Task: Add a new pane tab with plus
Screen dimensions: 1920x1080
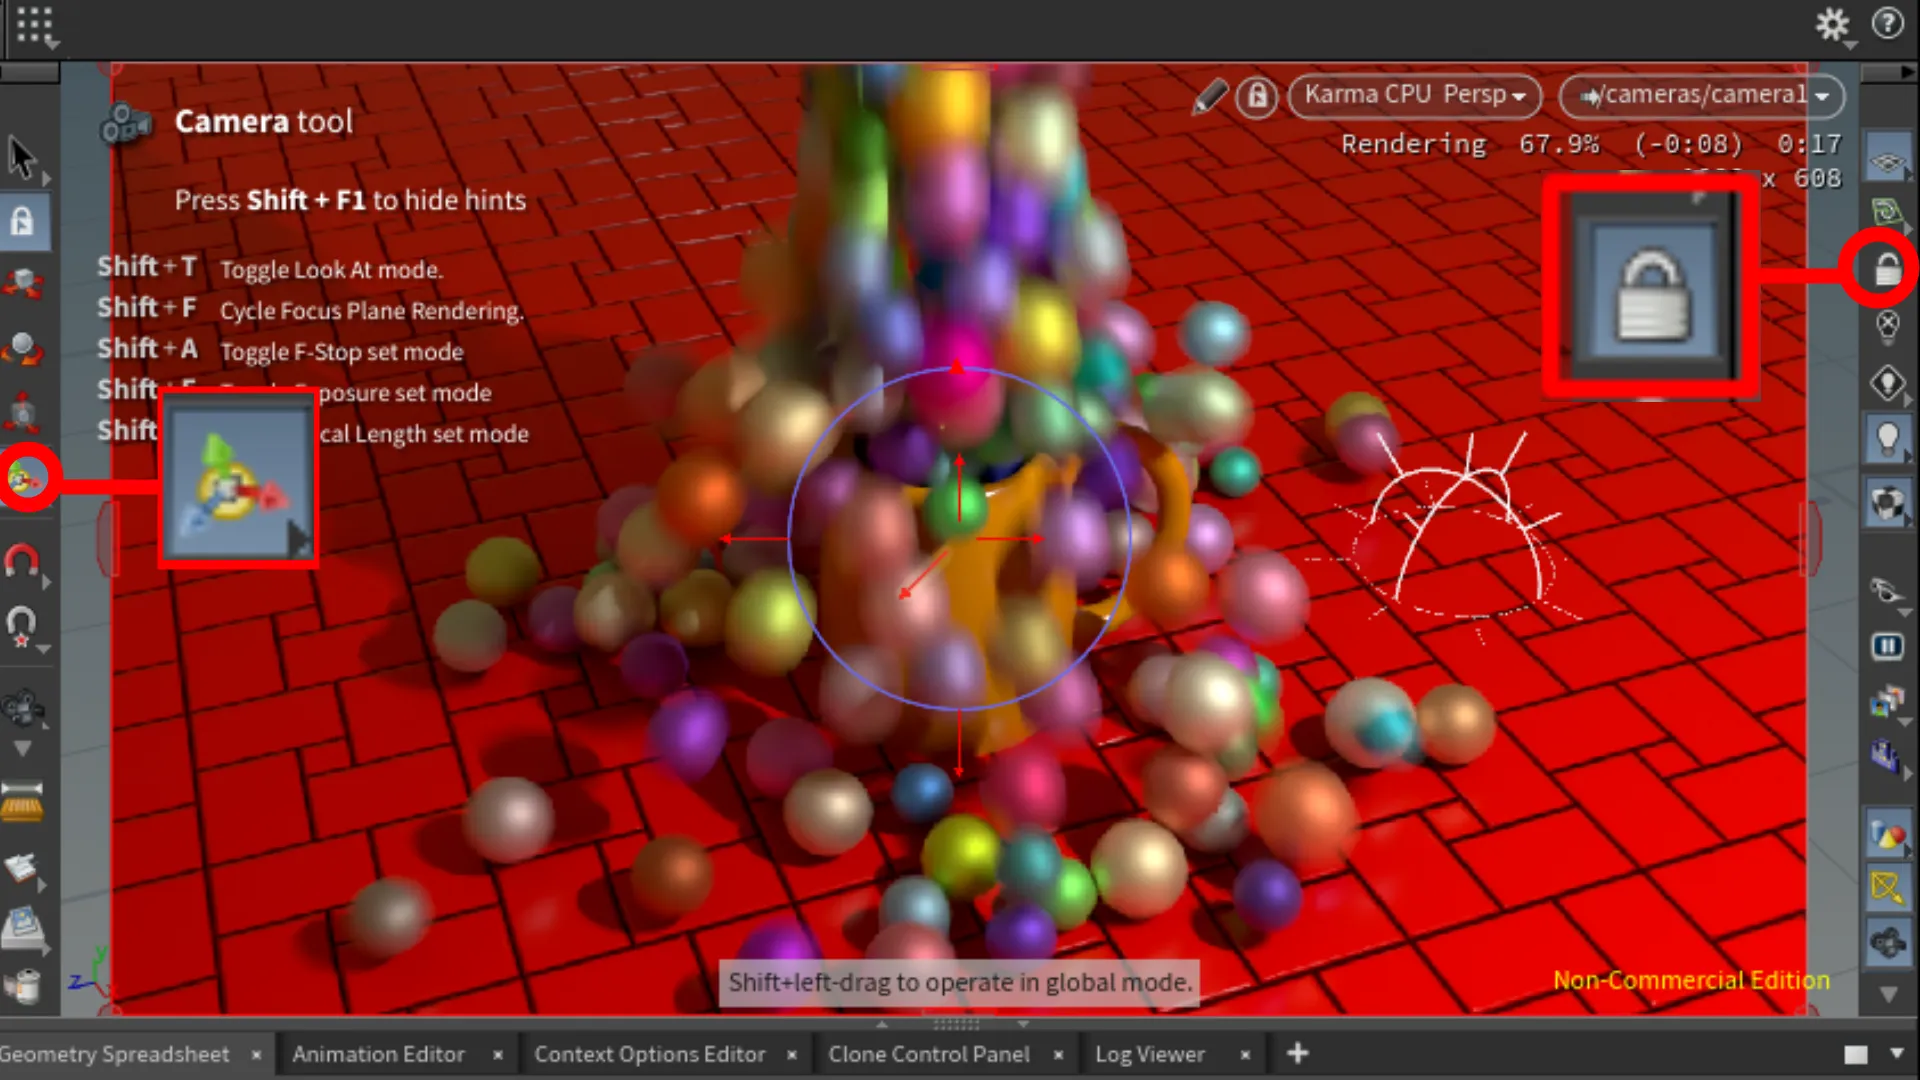Action: [x=1297, y=1053]
